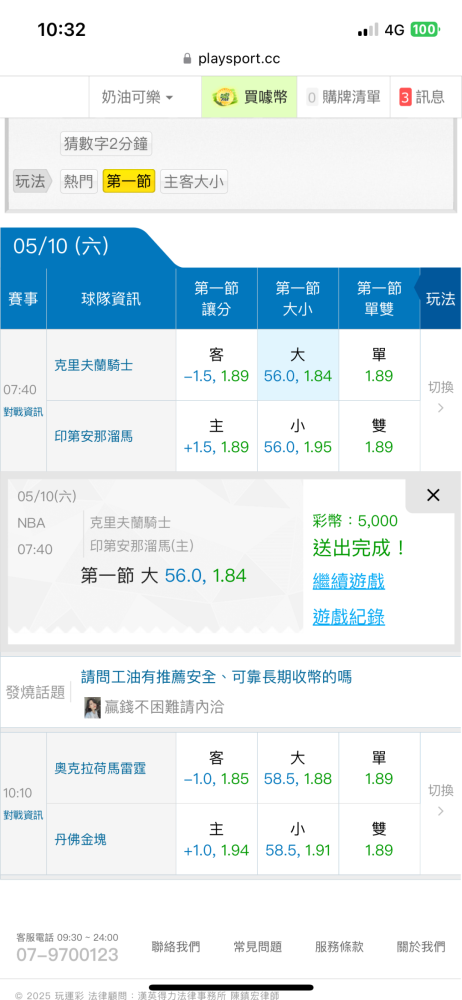Screen dimensions: 462x1000
Task: Select the 熱門 play type tab
Action: [78, 182]
